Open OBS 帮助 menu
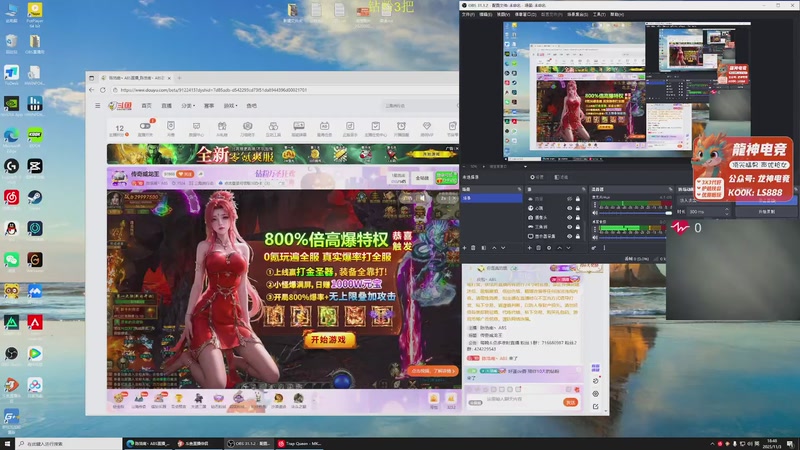800x450 pixels. (616, 14)
